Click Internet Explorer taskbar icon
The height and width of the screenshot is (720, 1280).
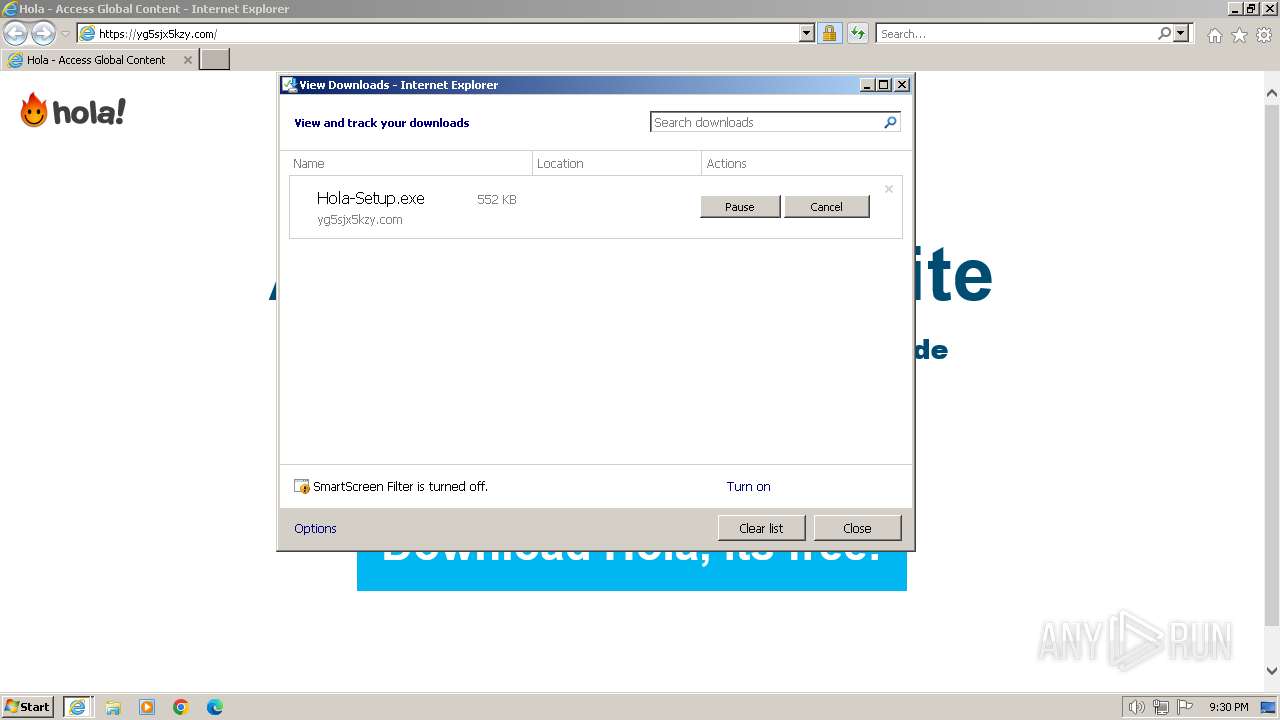pos(77,707)
